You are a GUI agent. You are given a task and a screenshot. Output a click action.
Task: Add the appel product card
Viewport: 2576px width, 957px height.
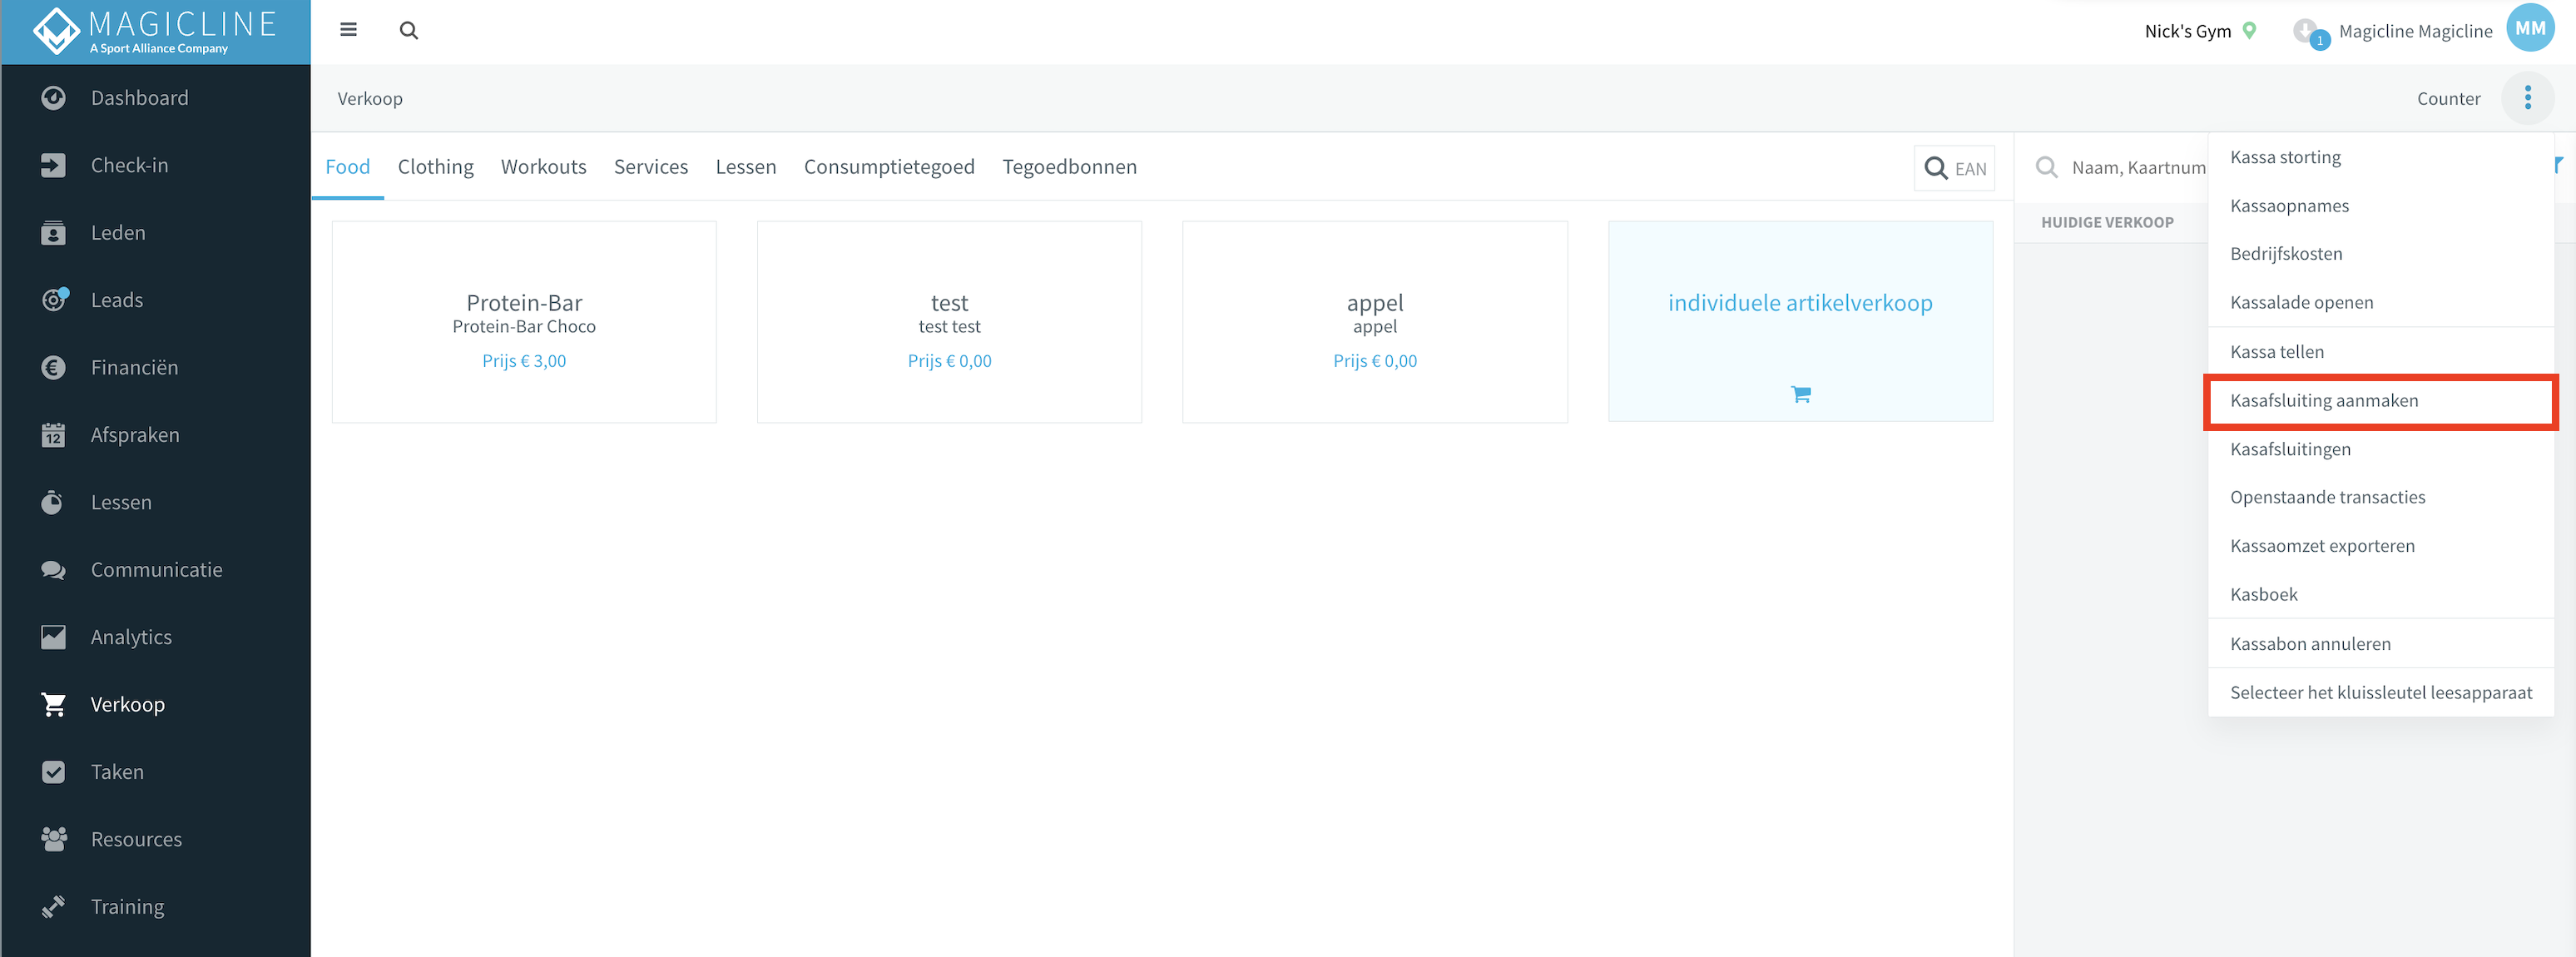coord(1375,322)
